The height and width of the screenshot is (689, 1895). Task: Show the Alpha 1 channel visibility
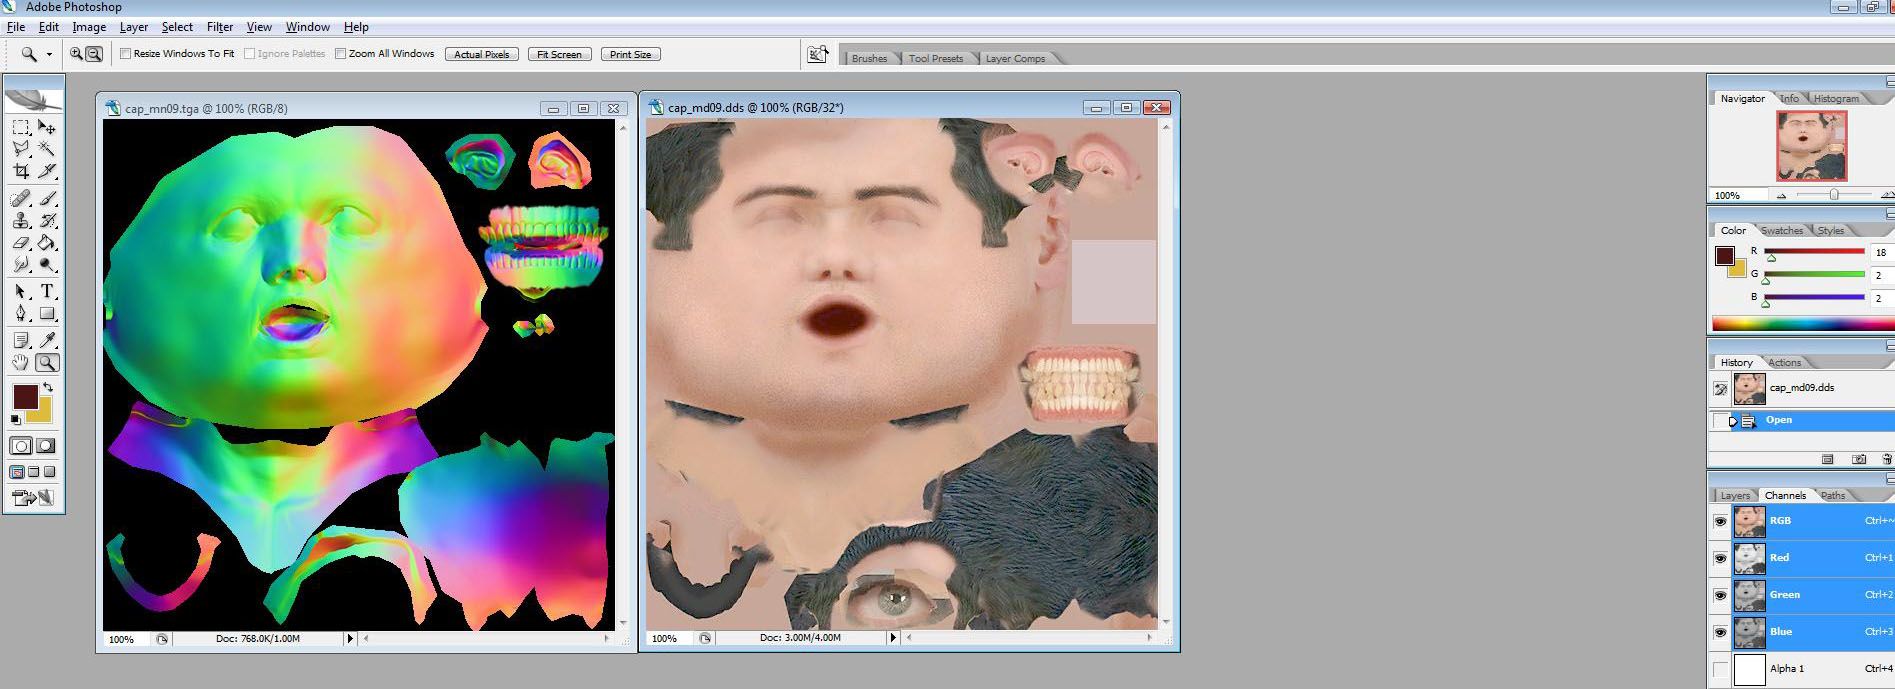[x=1720, y=669]
